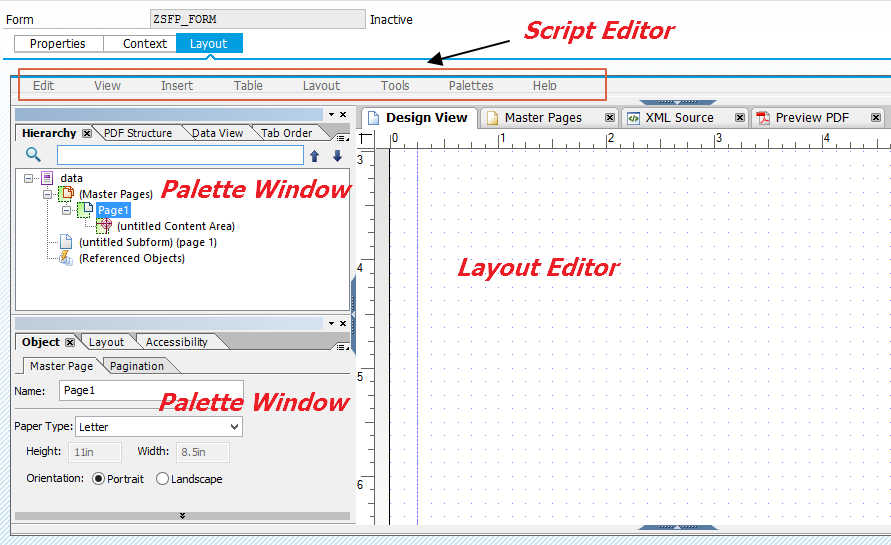The image size is (891, 545).
Task: Close the Master Pages view tab
Action: [610, 118]
